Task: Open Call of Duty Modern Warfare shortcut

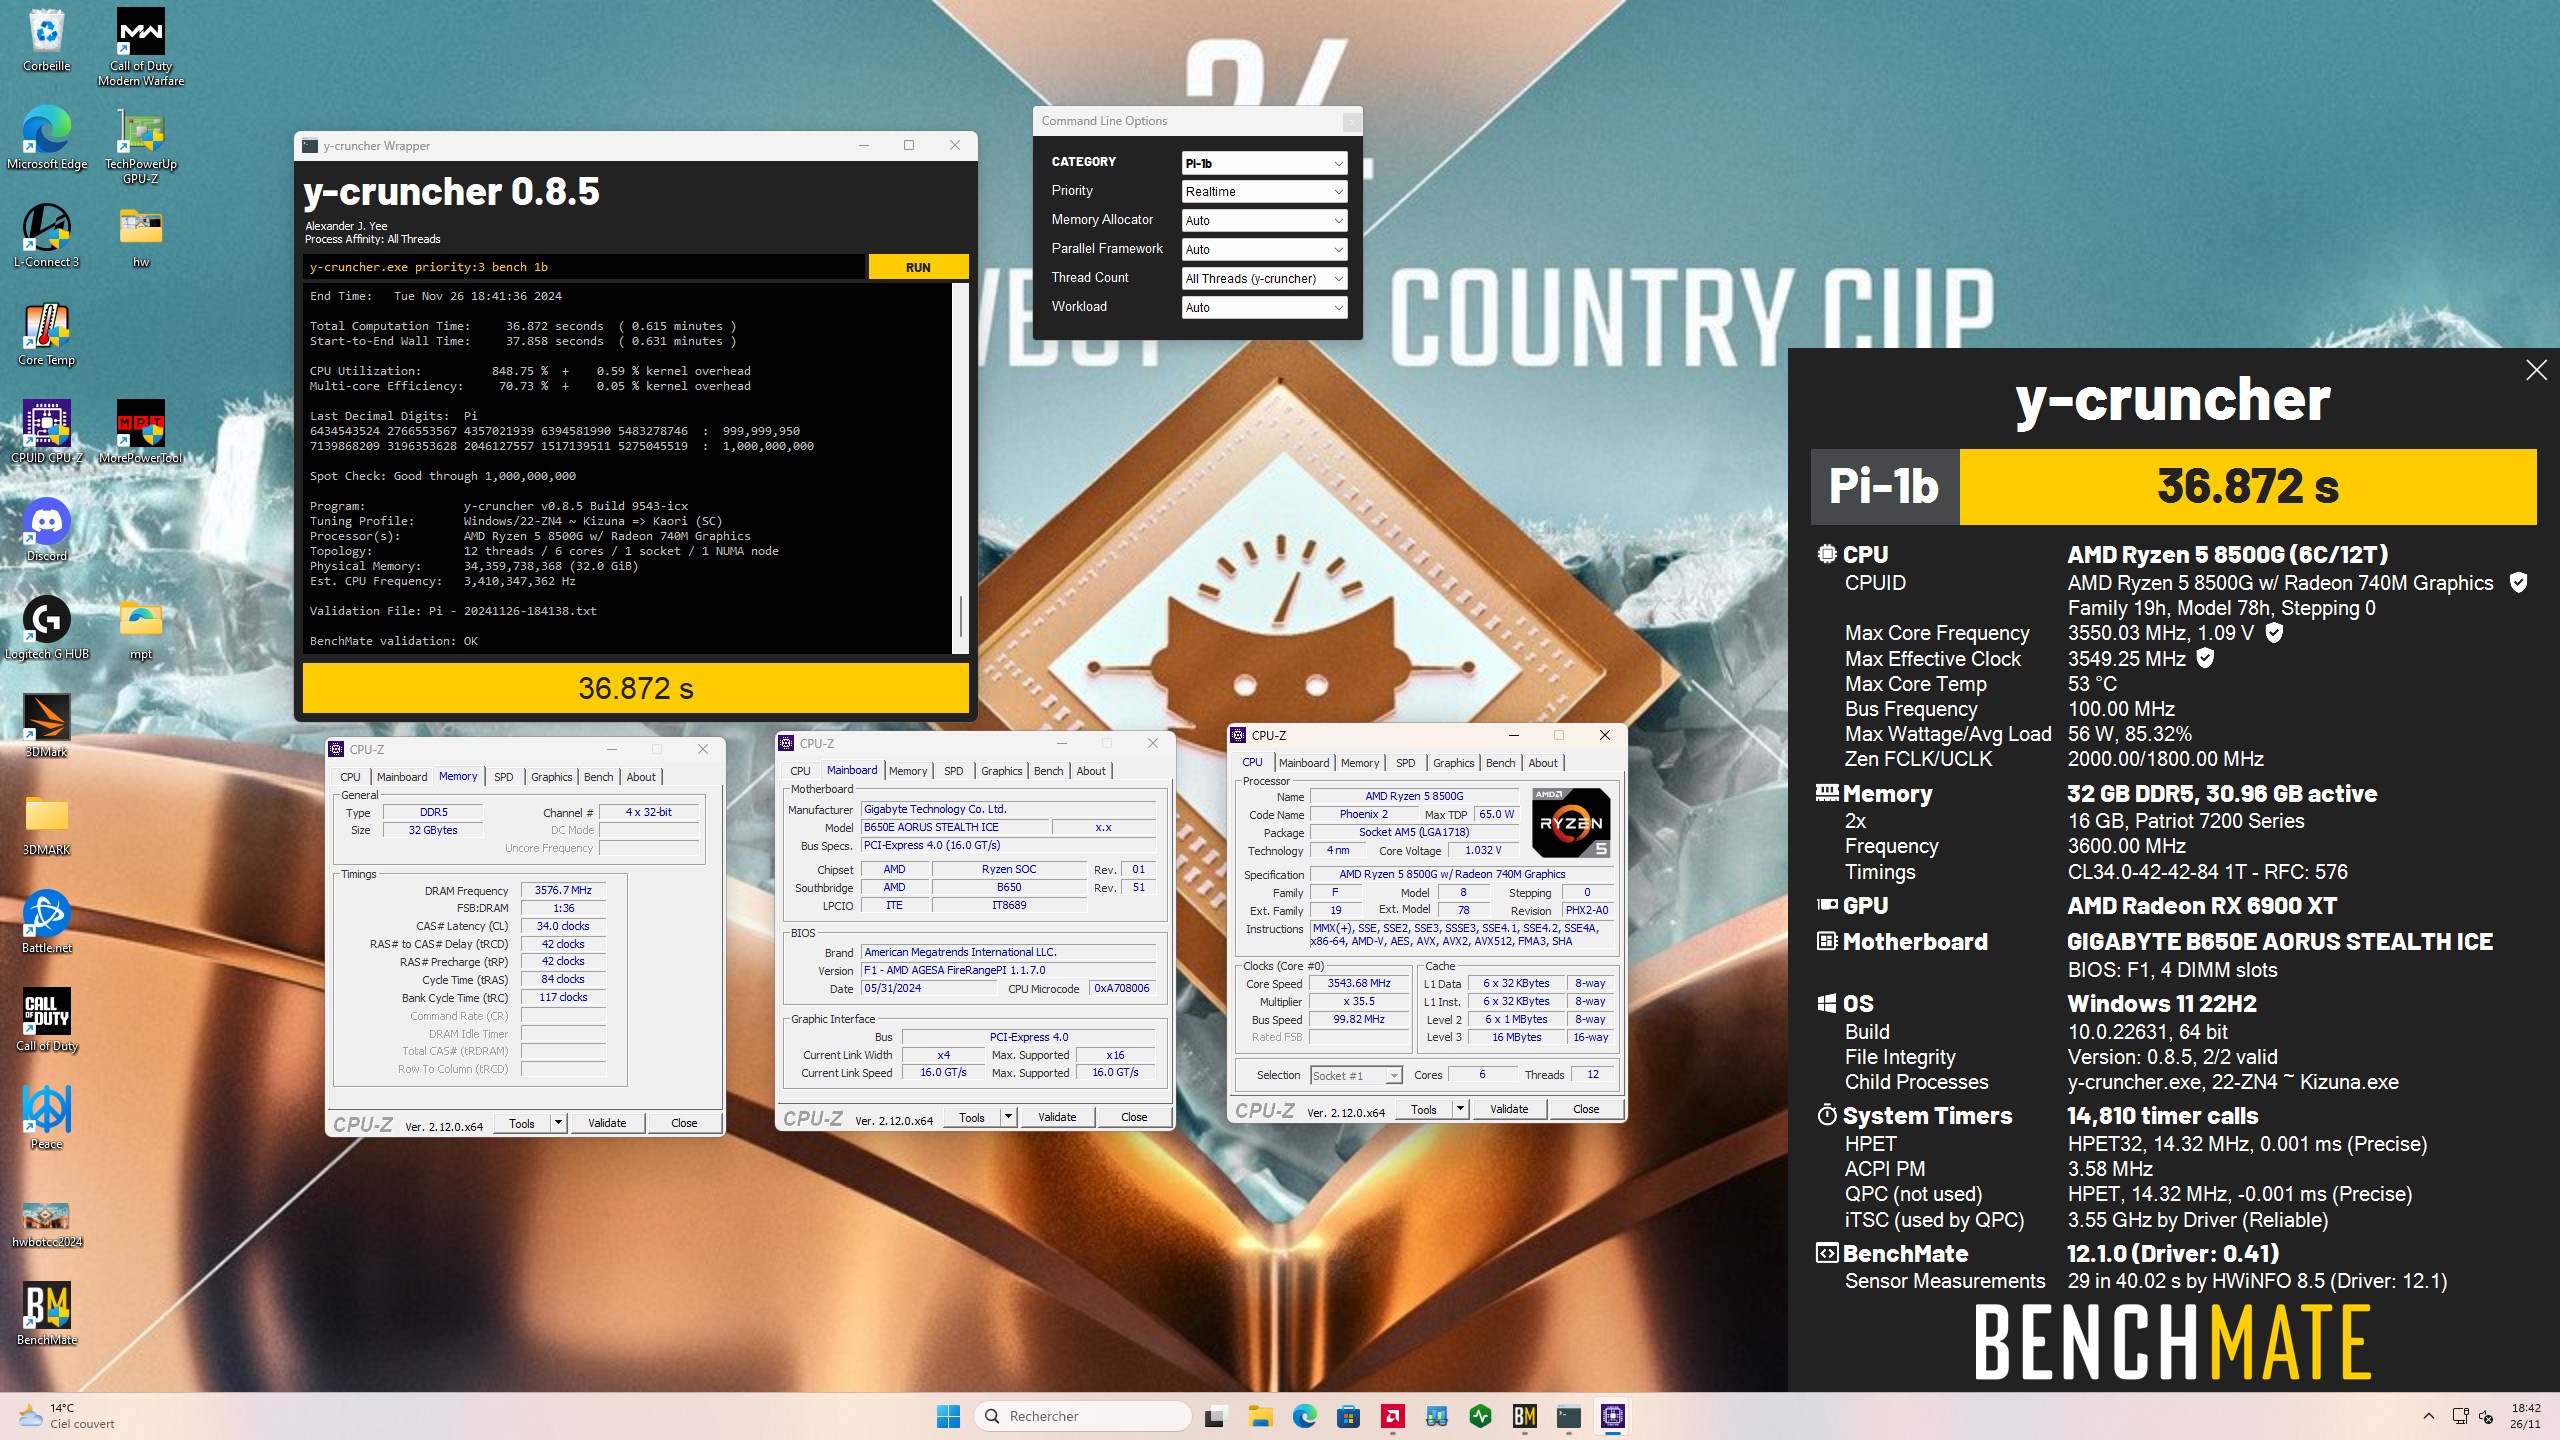Action: (141, 46)
